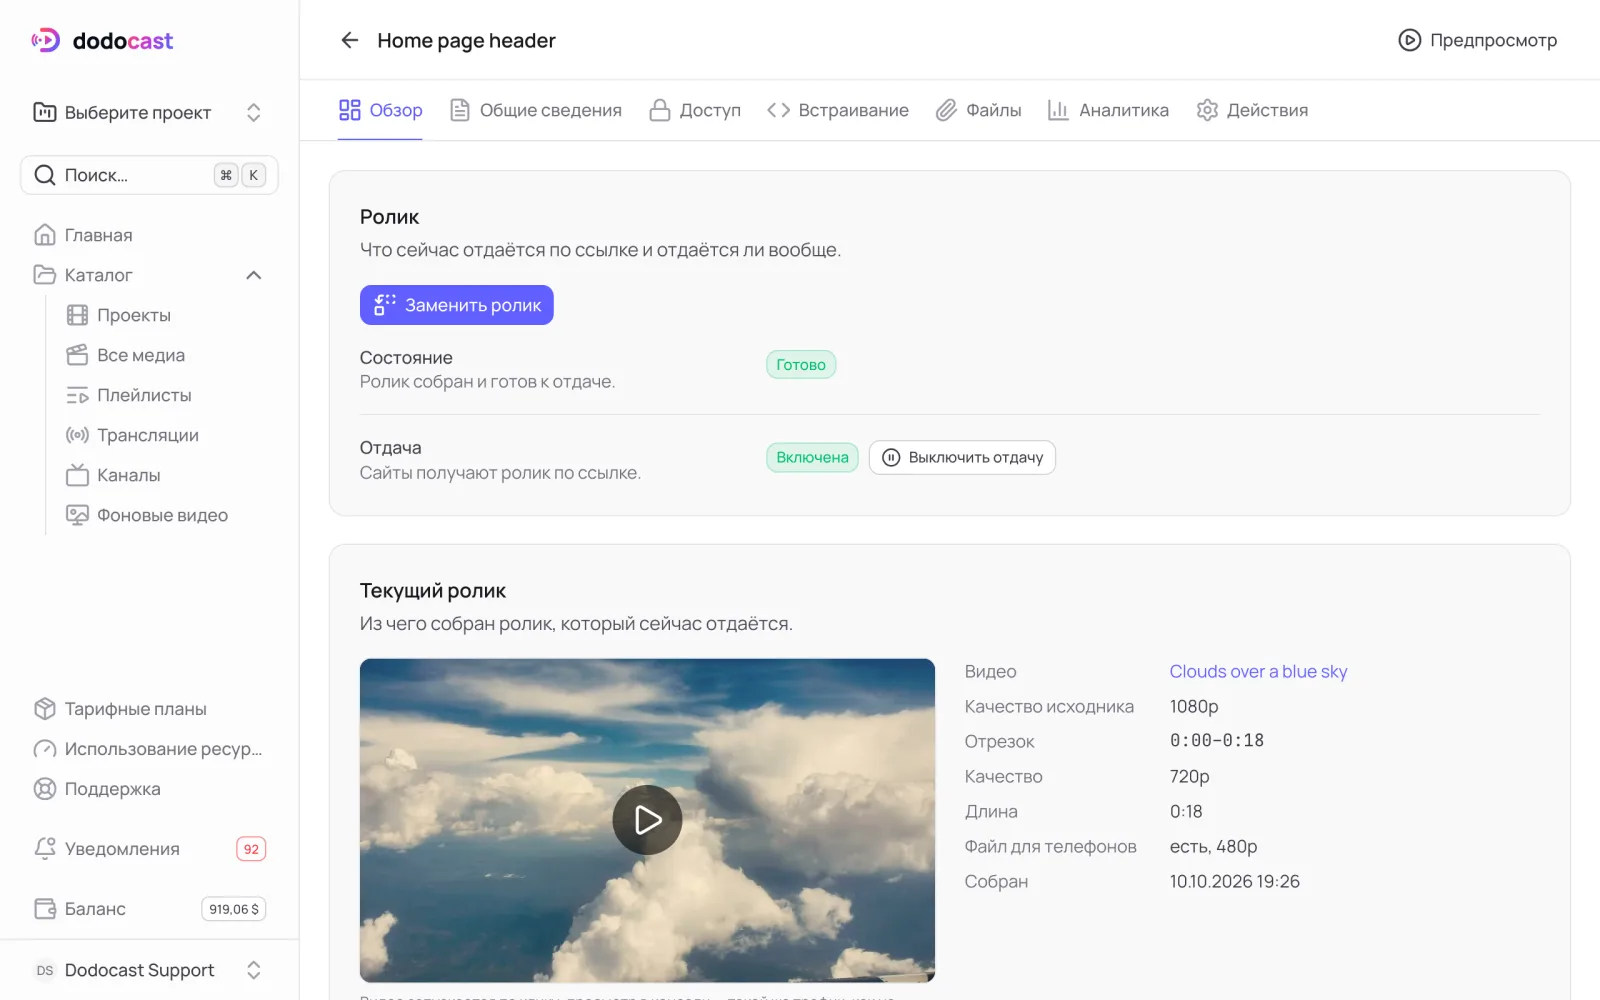1600x1000 pixels.
Task: Click the Включена status badge
Action: coord(812,457)
